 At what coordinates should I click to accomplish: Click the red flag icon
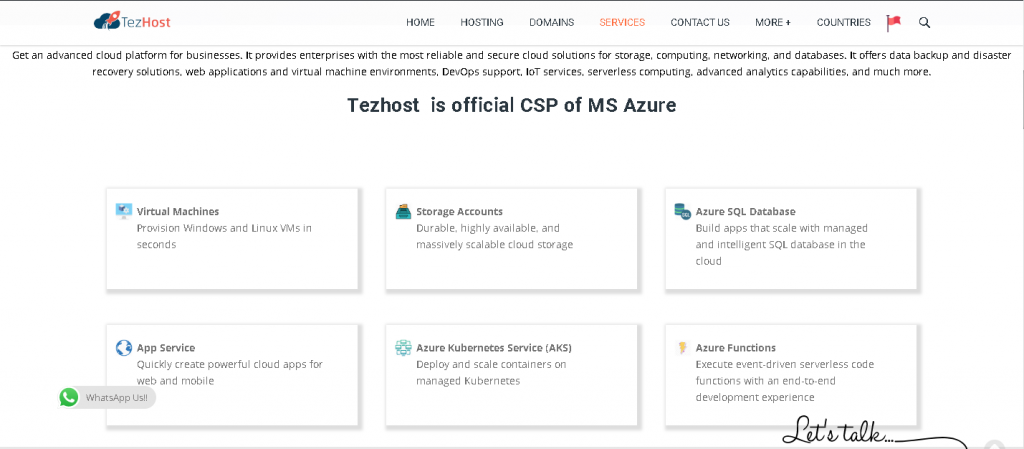click(x=893, y=22)
